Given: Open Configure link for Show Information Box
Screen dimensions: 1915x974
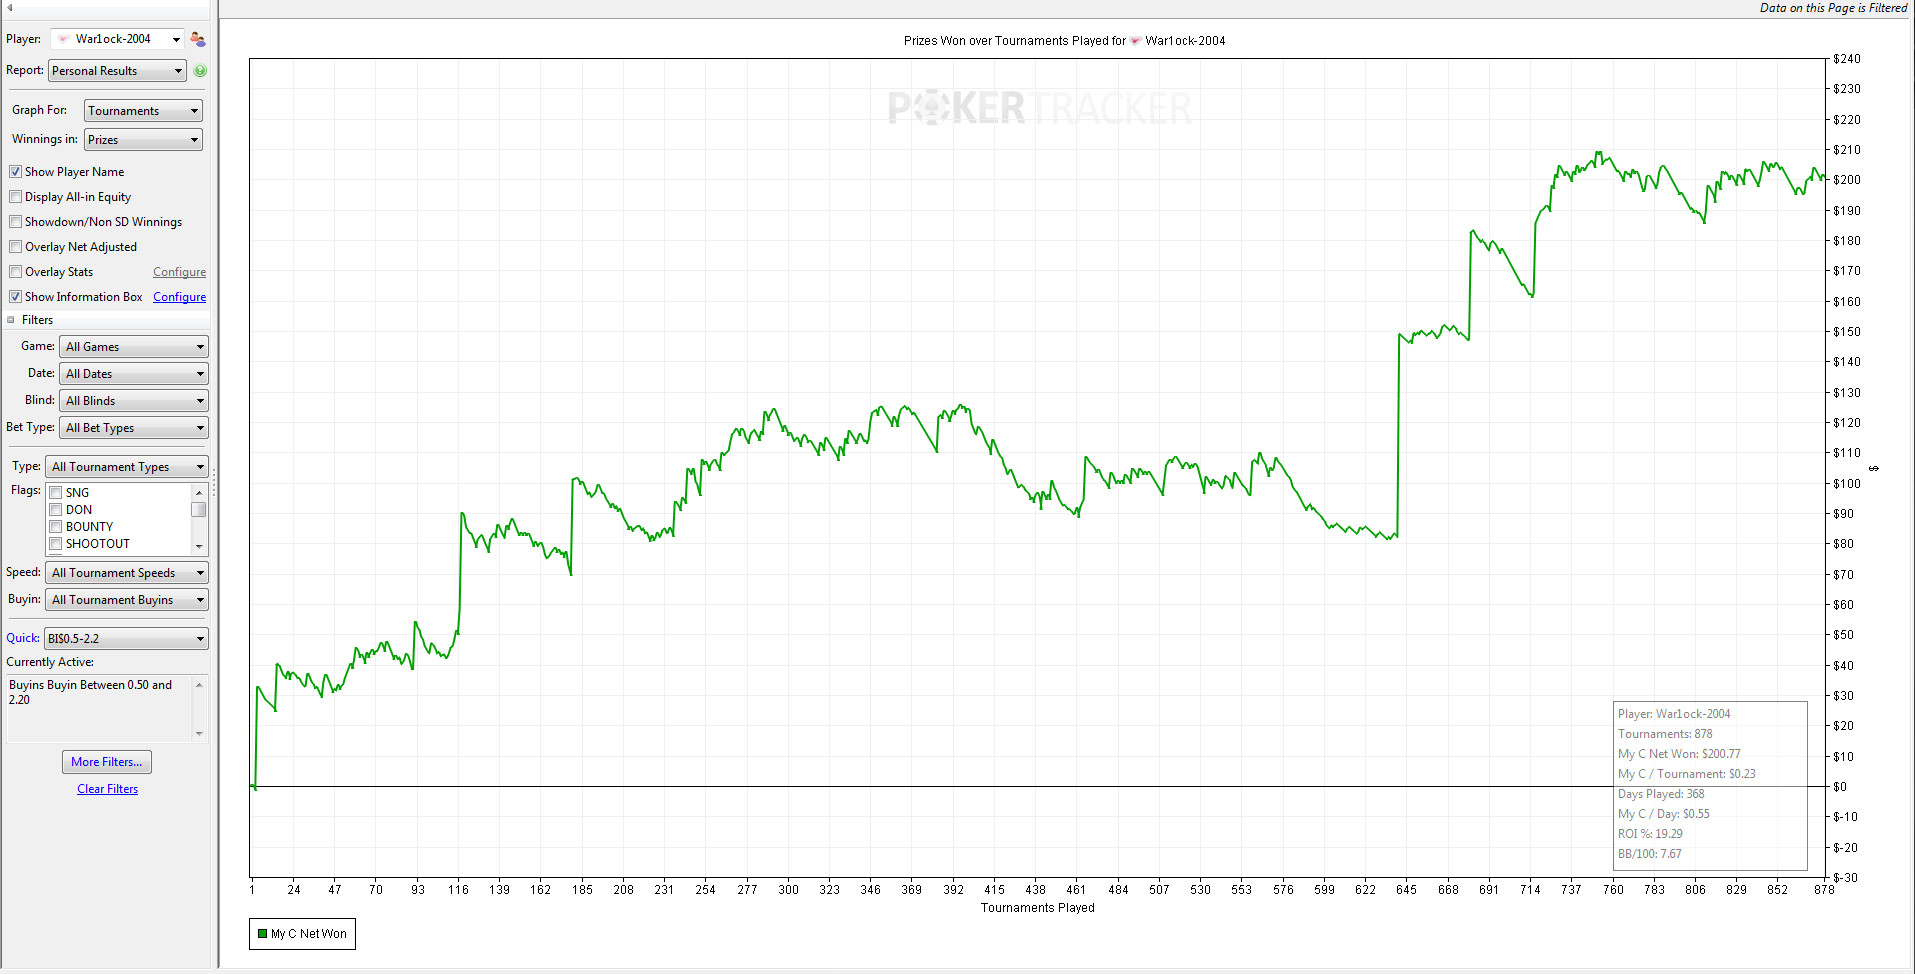Looking at the screenshot, I should [180, 297].
